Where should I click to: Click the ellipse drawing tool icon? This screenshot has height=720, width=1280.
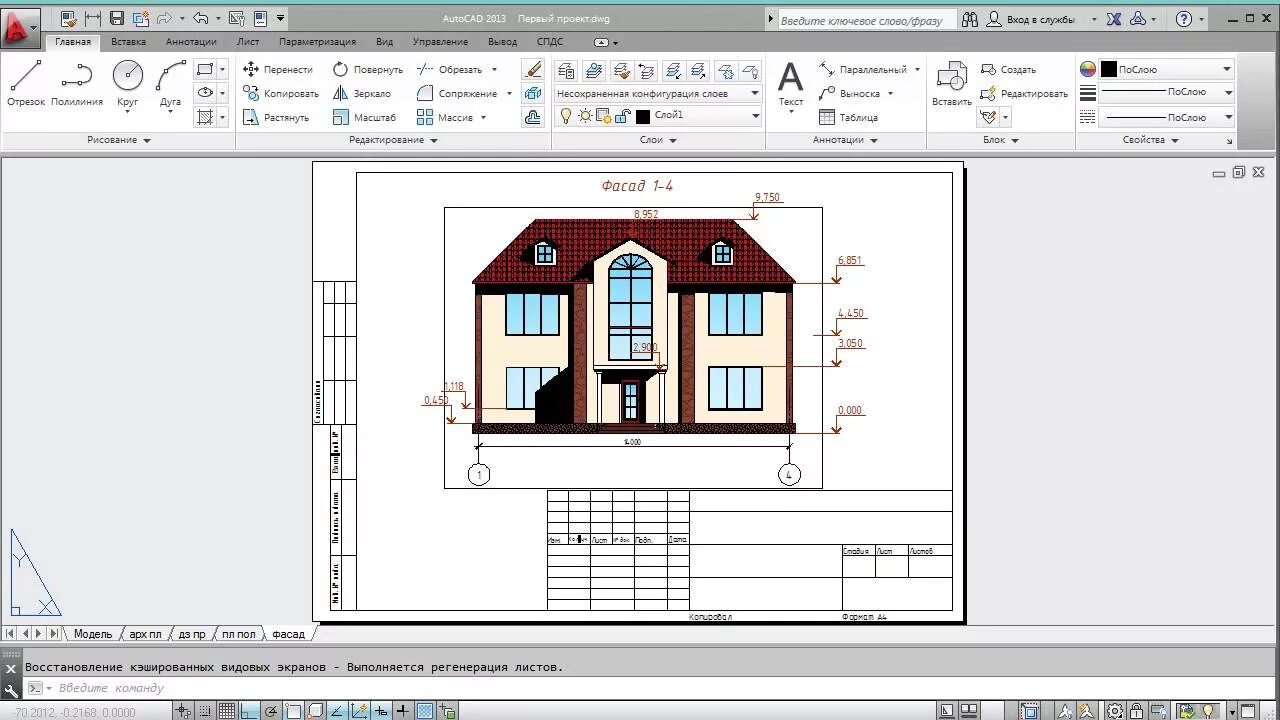click(x=205, y=93)
